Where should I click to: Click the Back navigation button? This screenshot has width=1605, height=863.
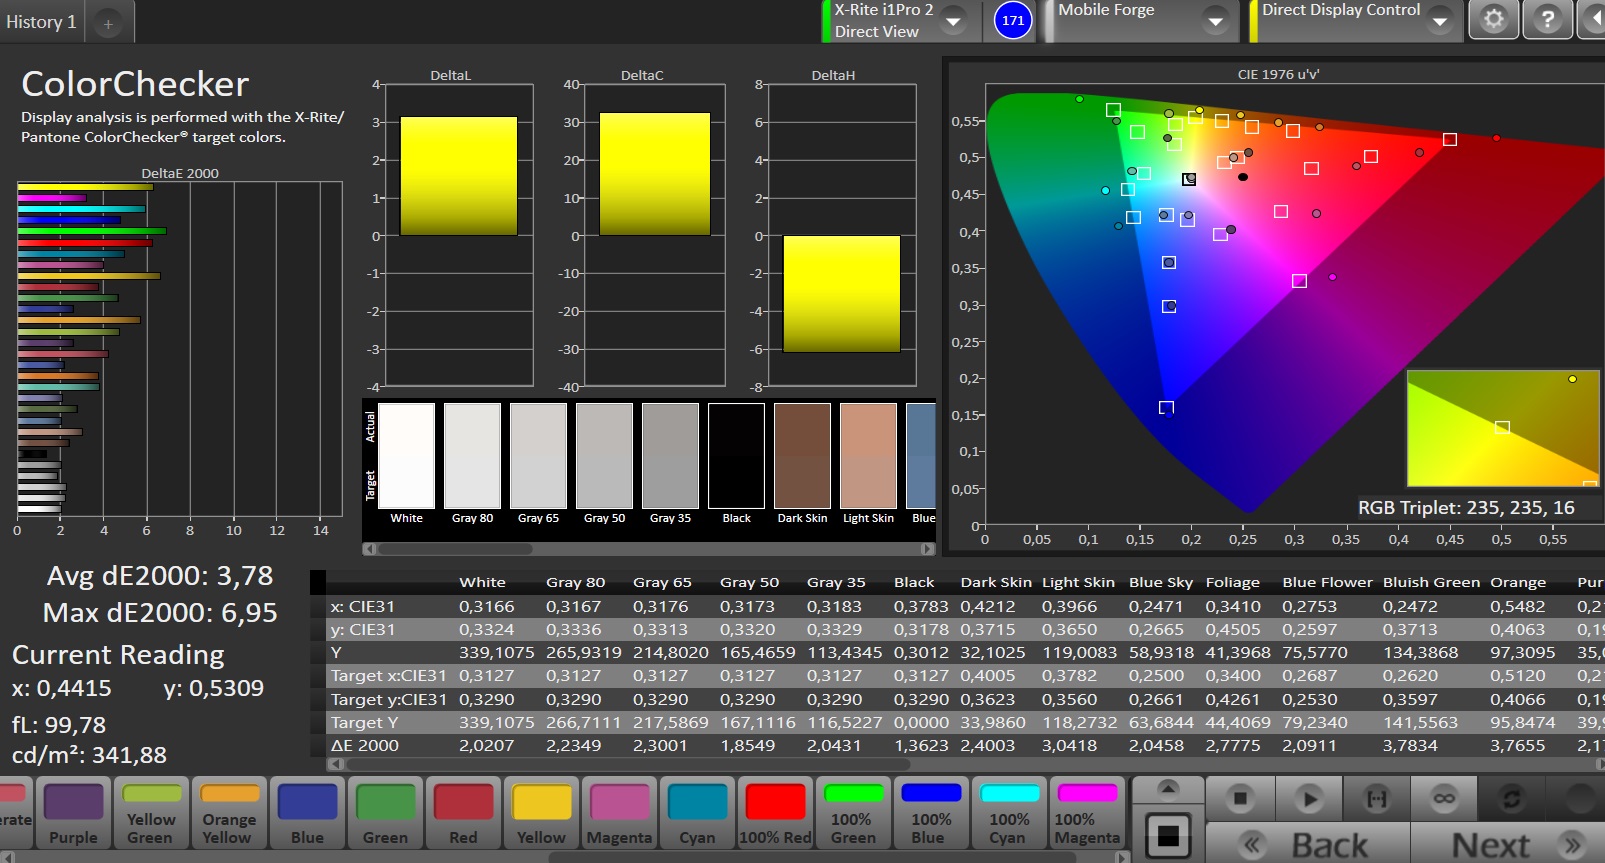(1308, 845)
